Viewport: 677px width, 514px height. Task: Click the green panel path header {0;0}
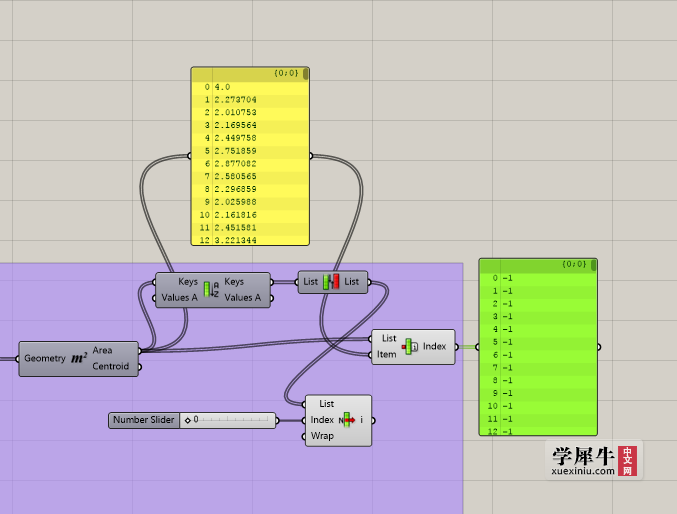point(574,264)
